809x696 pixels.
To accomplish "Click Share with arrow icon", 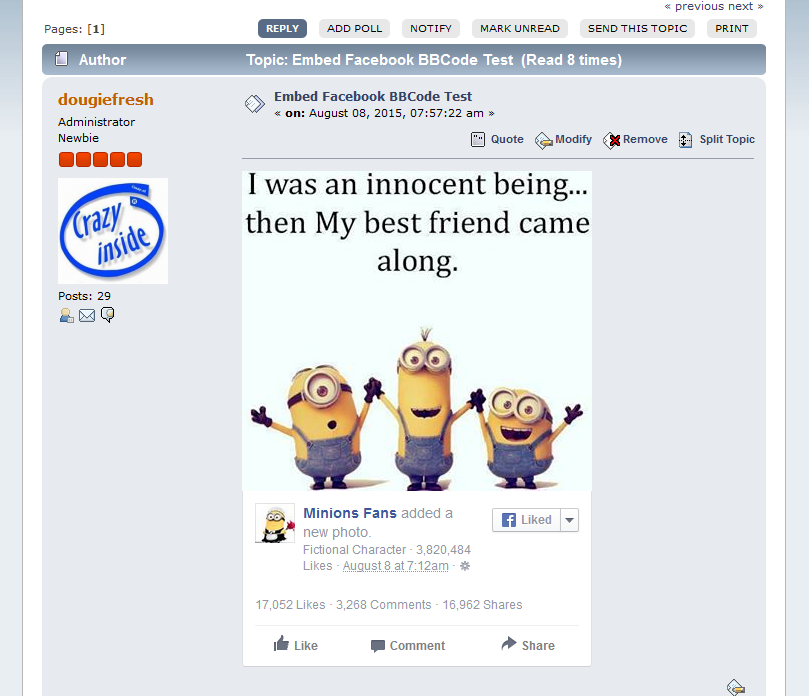I will tap(528, 644).
